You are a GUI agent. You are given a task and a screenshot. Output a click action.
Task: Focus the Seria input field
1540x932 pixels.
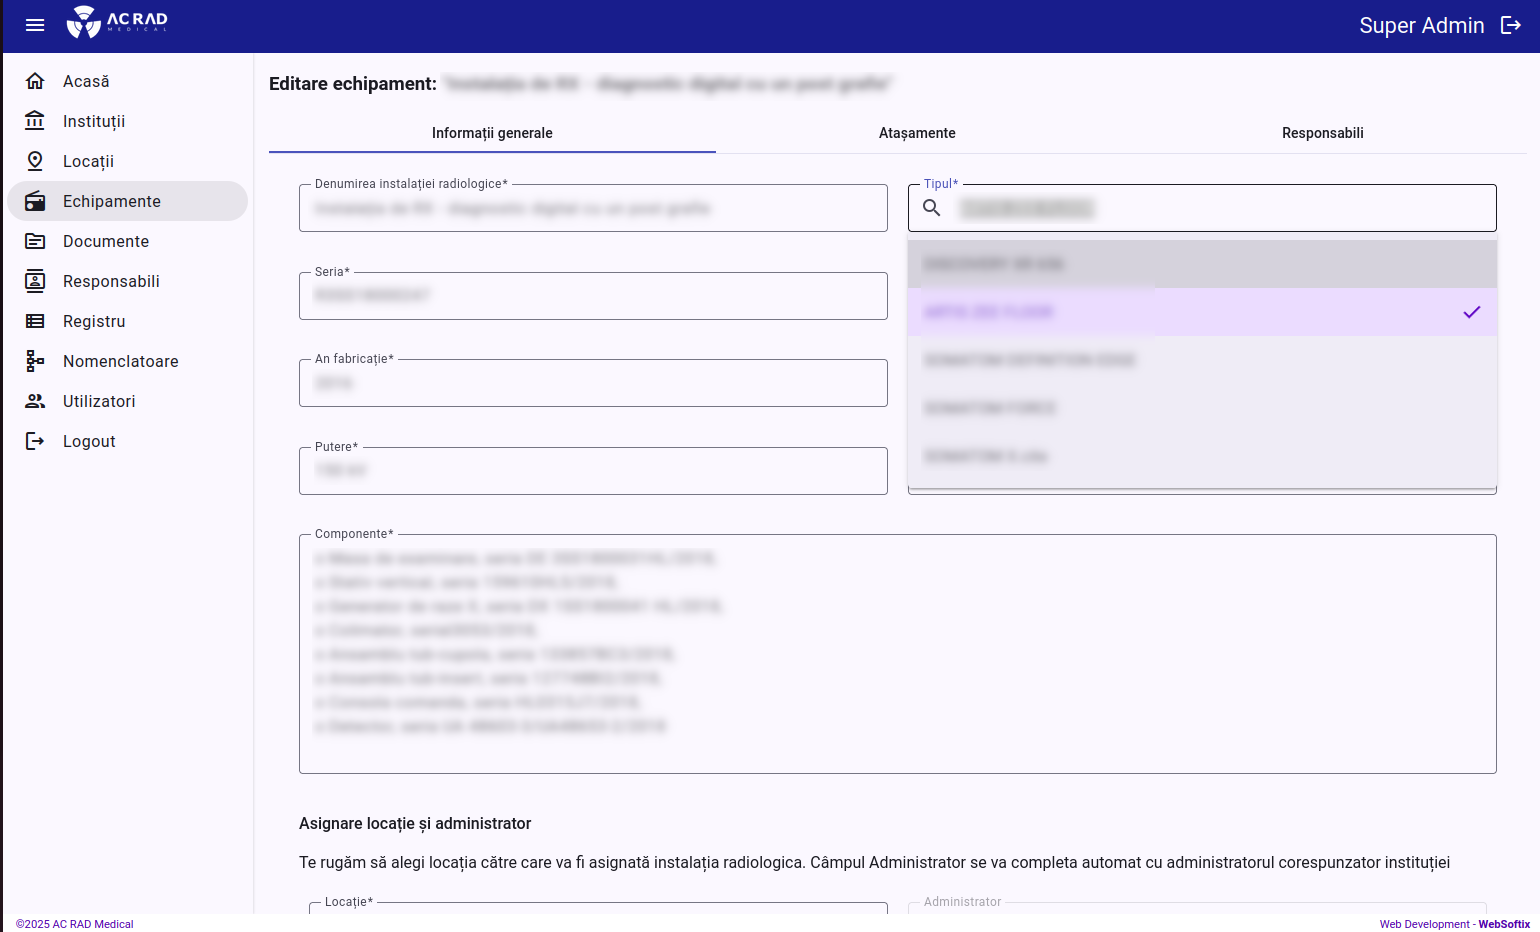tap(593, 296)
